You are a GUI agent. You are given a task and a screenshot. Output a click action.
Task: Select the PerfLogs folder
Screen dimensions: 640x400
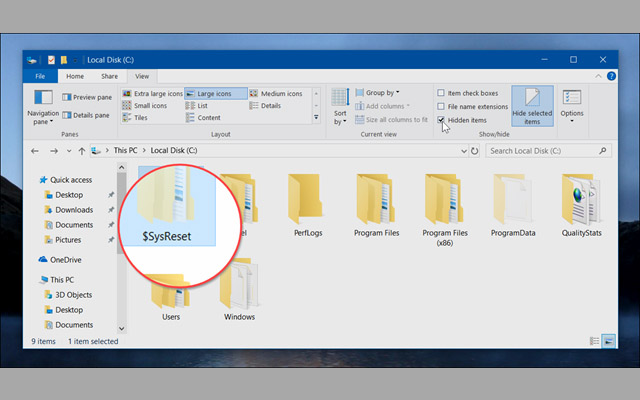306,203
